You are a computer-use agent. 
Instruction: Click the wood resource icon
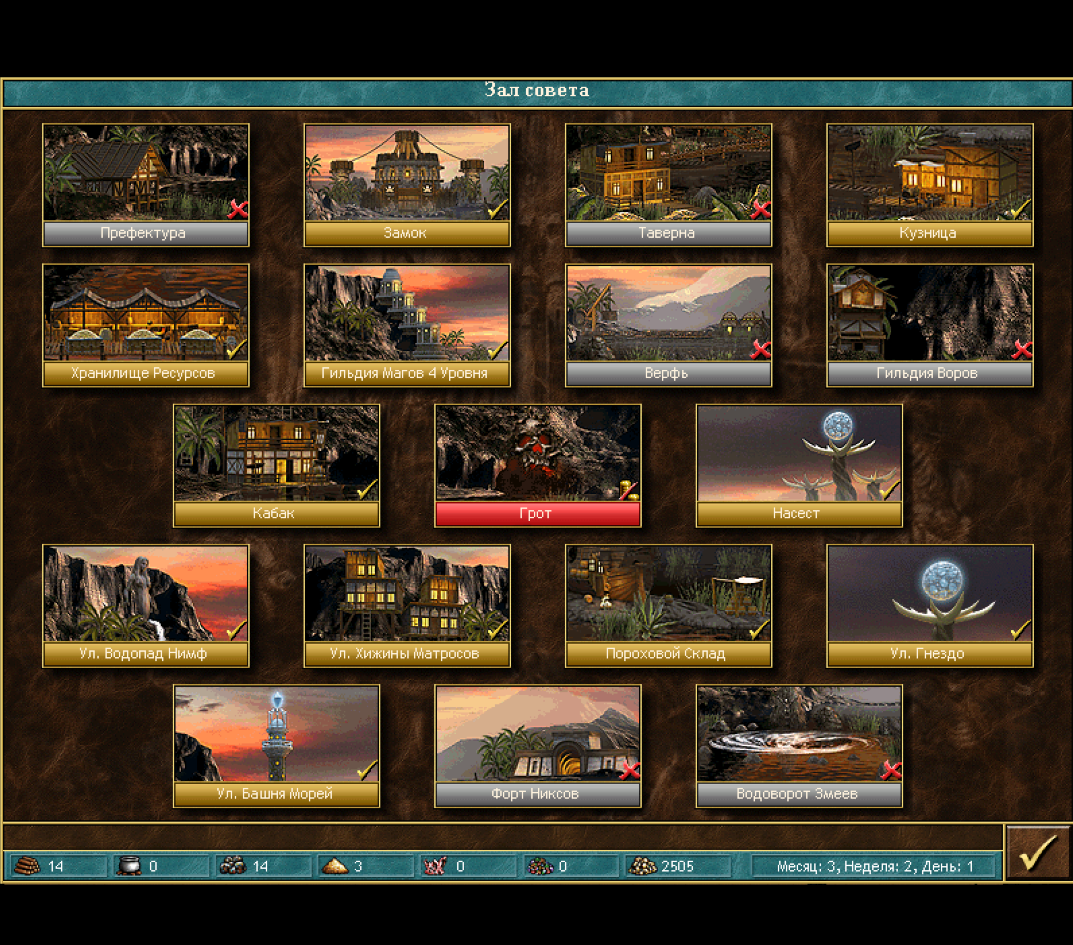tap(27, 866)
